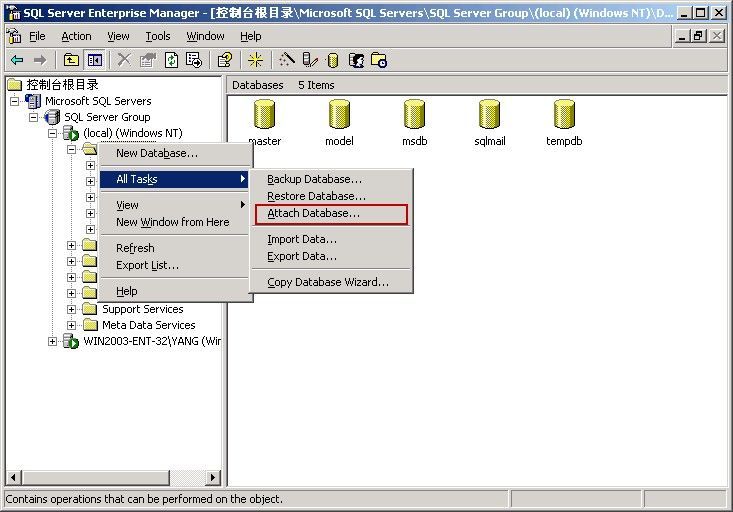Screen dimensions: 733x512
Task: Select Backup Database... in All Tasks submenu
Action: 314,179
